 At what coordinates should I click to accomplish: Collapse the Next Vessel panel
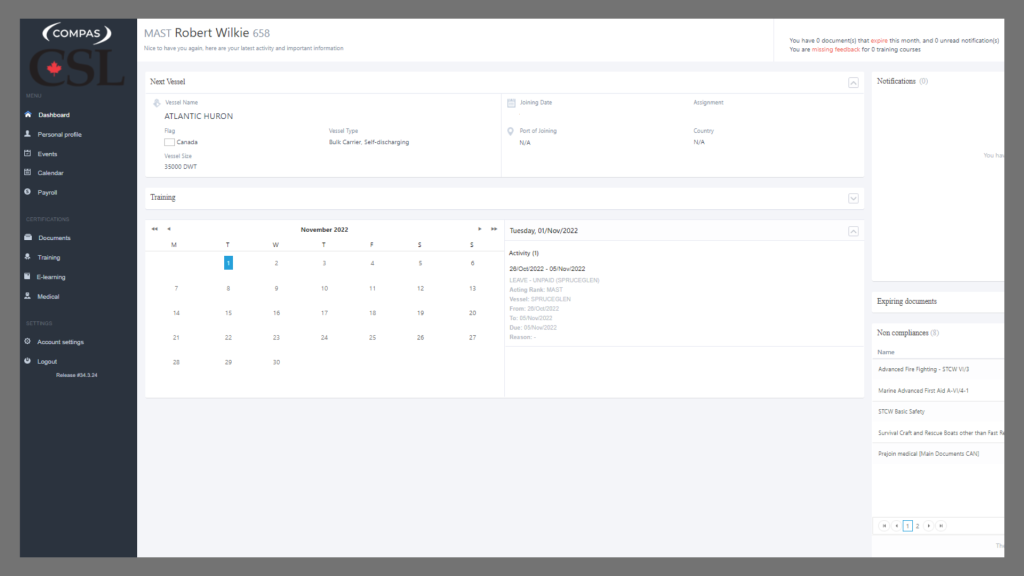pos(854,82)
